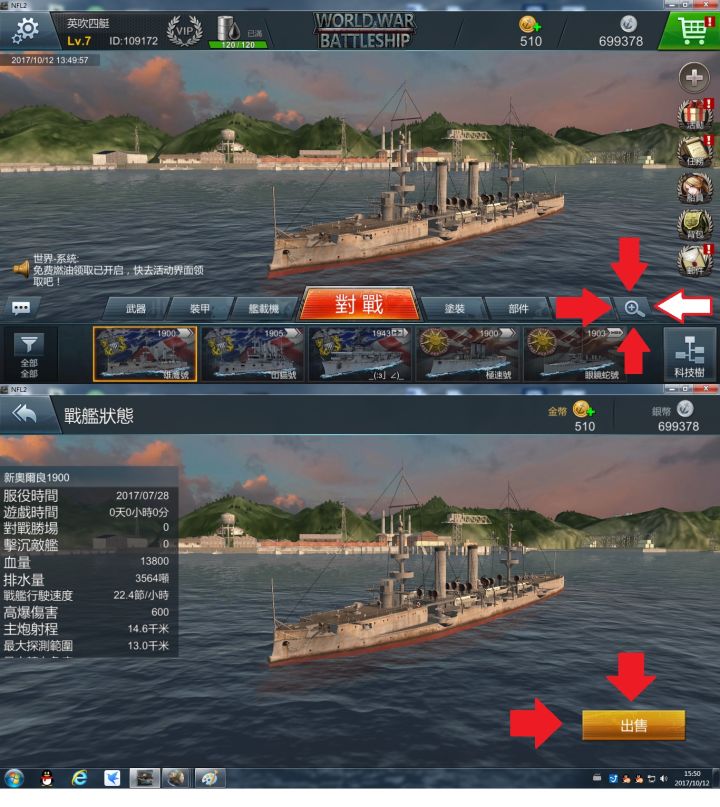Start battle with 對戰 button

click(x=359, y=304)
